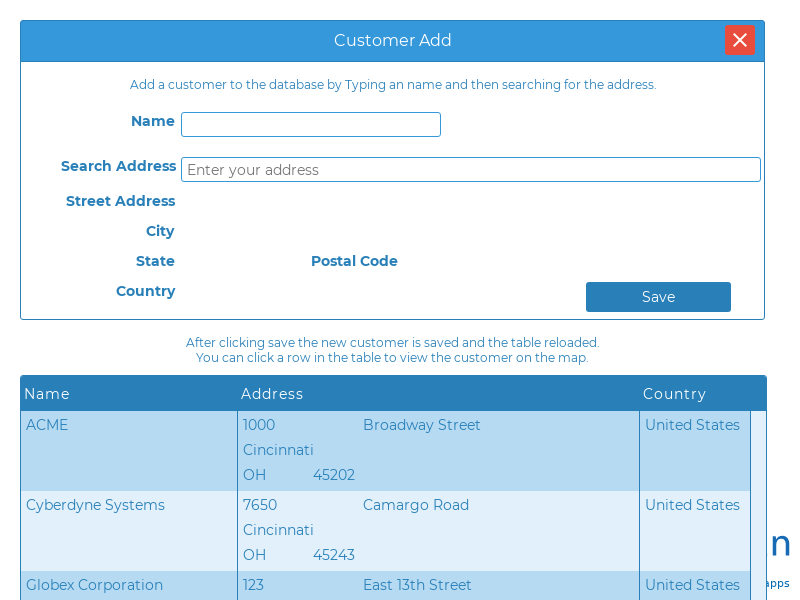Click the Name input field

tap(310, 124)
